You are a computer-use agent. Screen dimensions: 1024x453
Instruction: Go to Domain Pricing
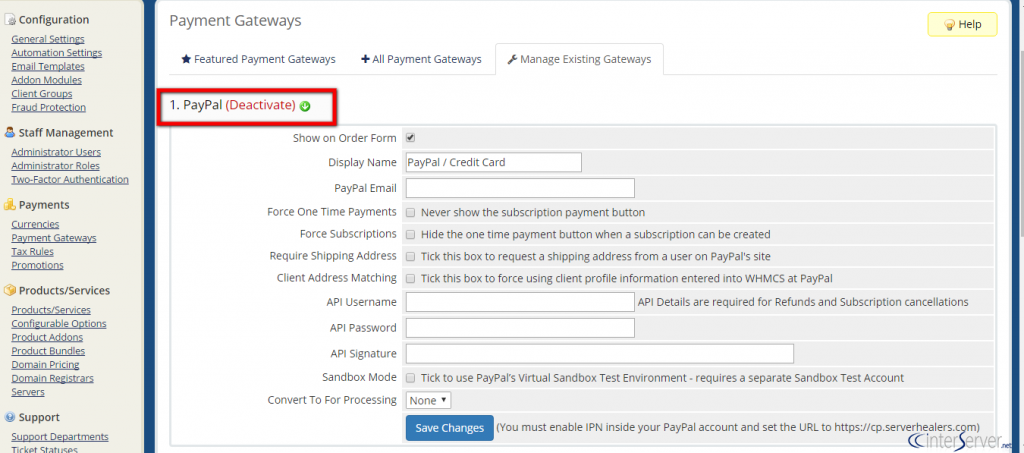coord(45,365)
